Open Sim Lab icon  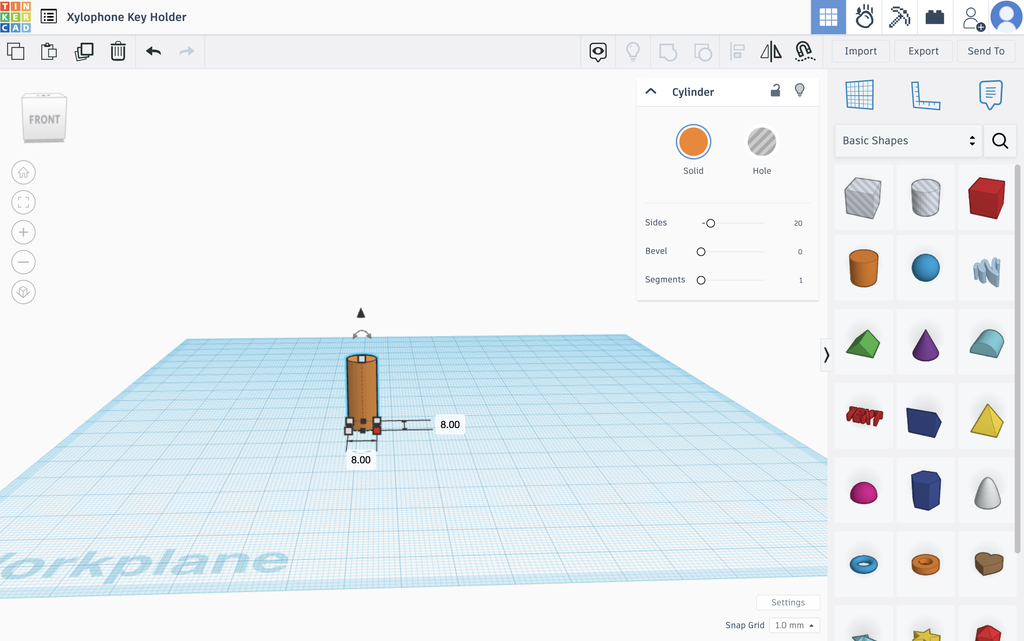(864, 17)
